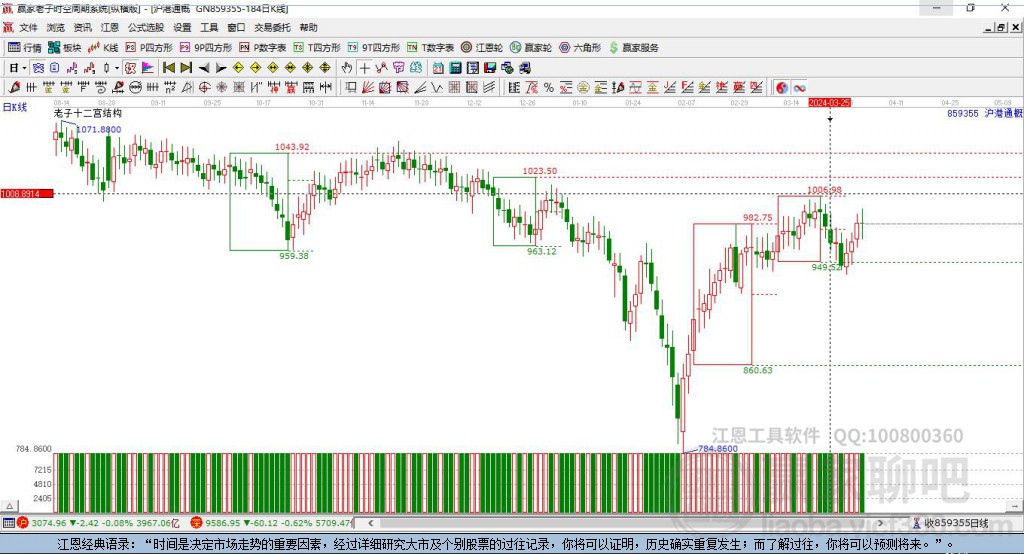1024x554 pixels.
Task: Switch to K线 view
Action: click(103, 48)
